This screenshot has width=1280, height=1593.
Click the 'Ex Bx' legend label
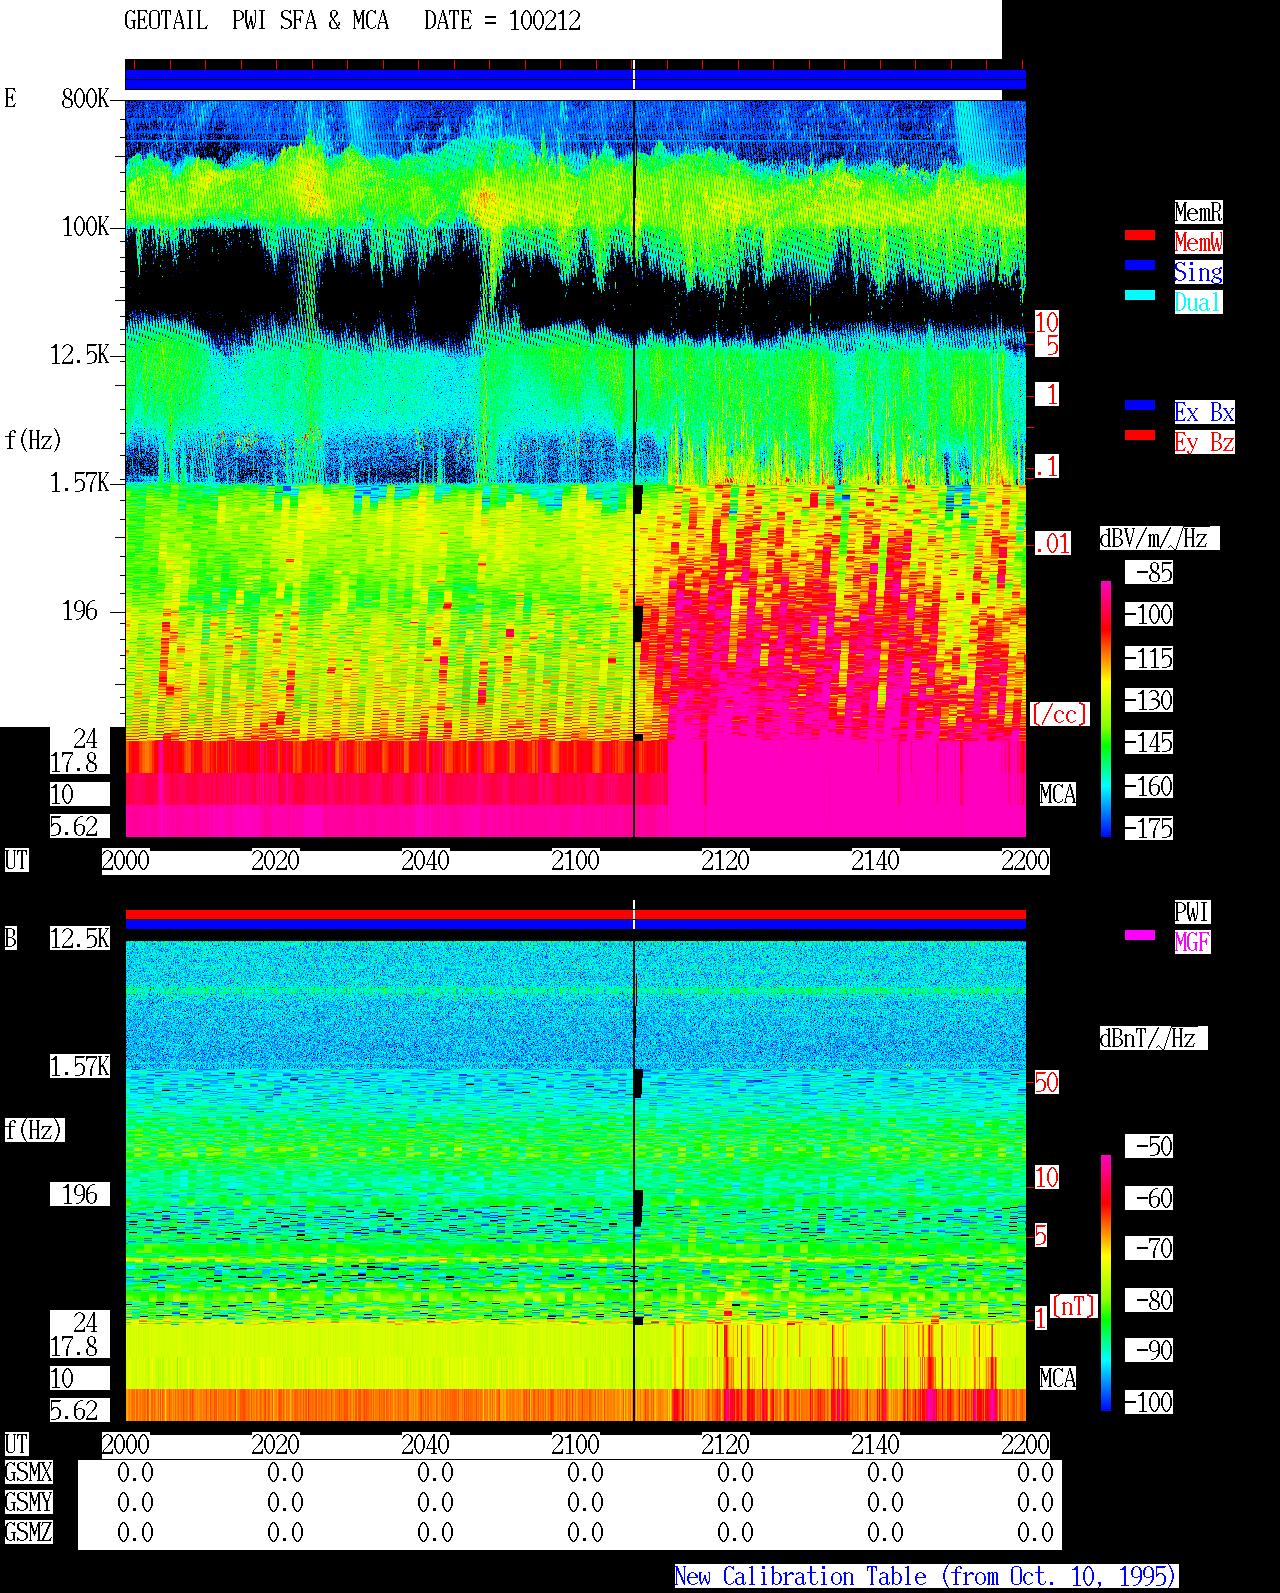1204,412
